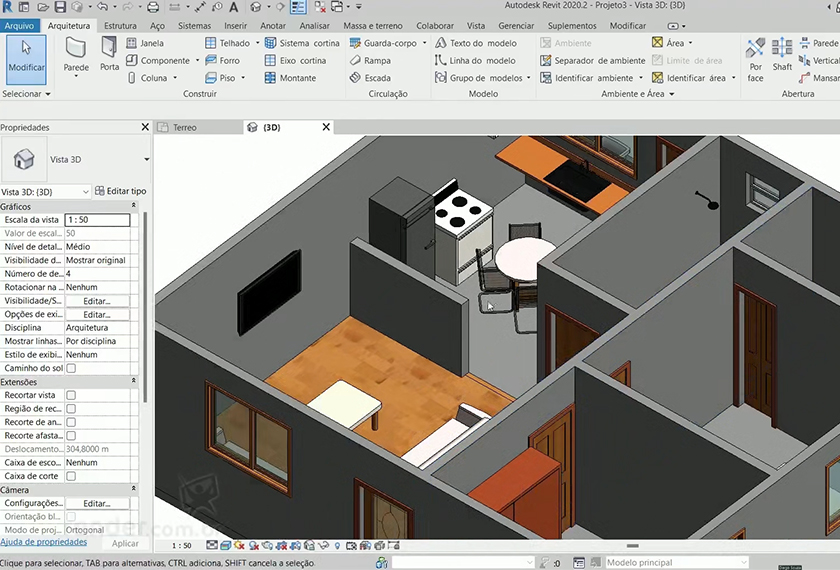Activate the Modificar arrow tool
The image size is (840, 570).
[26, 56]
